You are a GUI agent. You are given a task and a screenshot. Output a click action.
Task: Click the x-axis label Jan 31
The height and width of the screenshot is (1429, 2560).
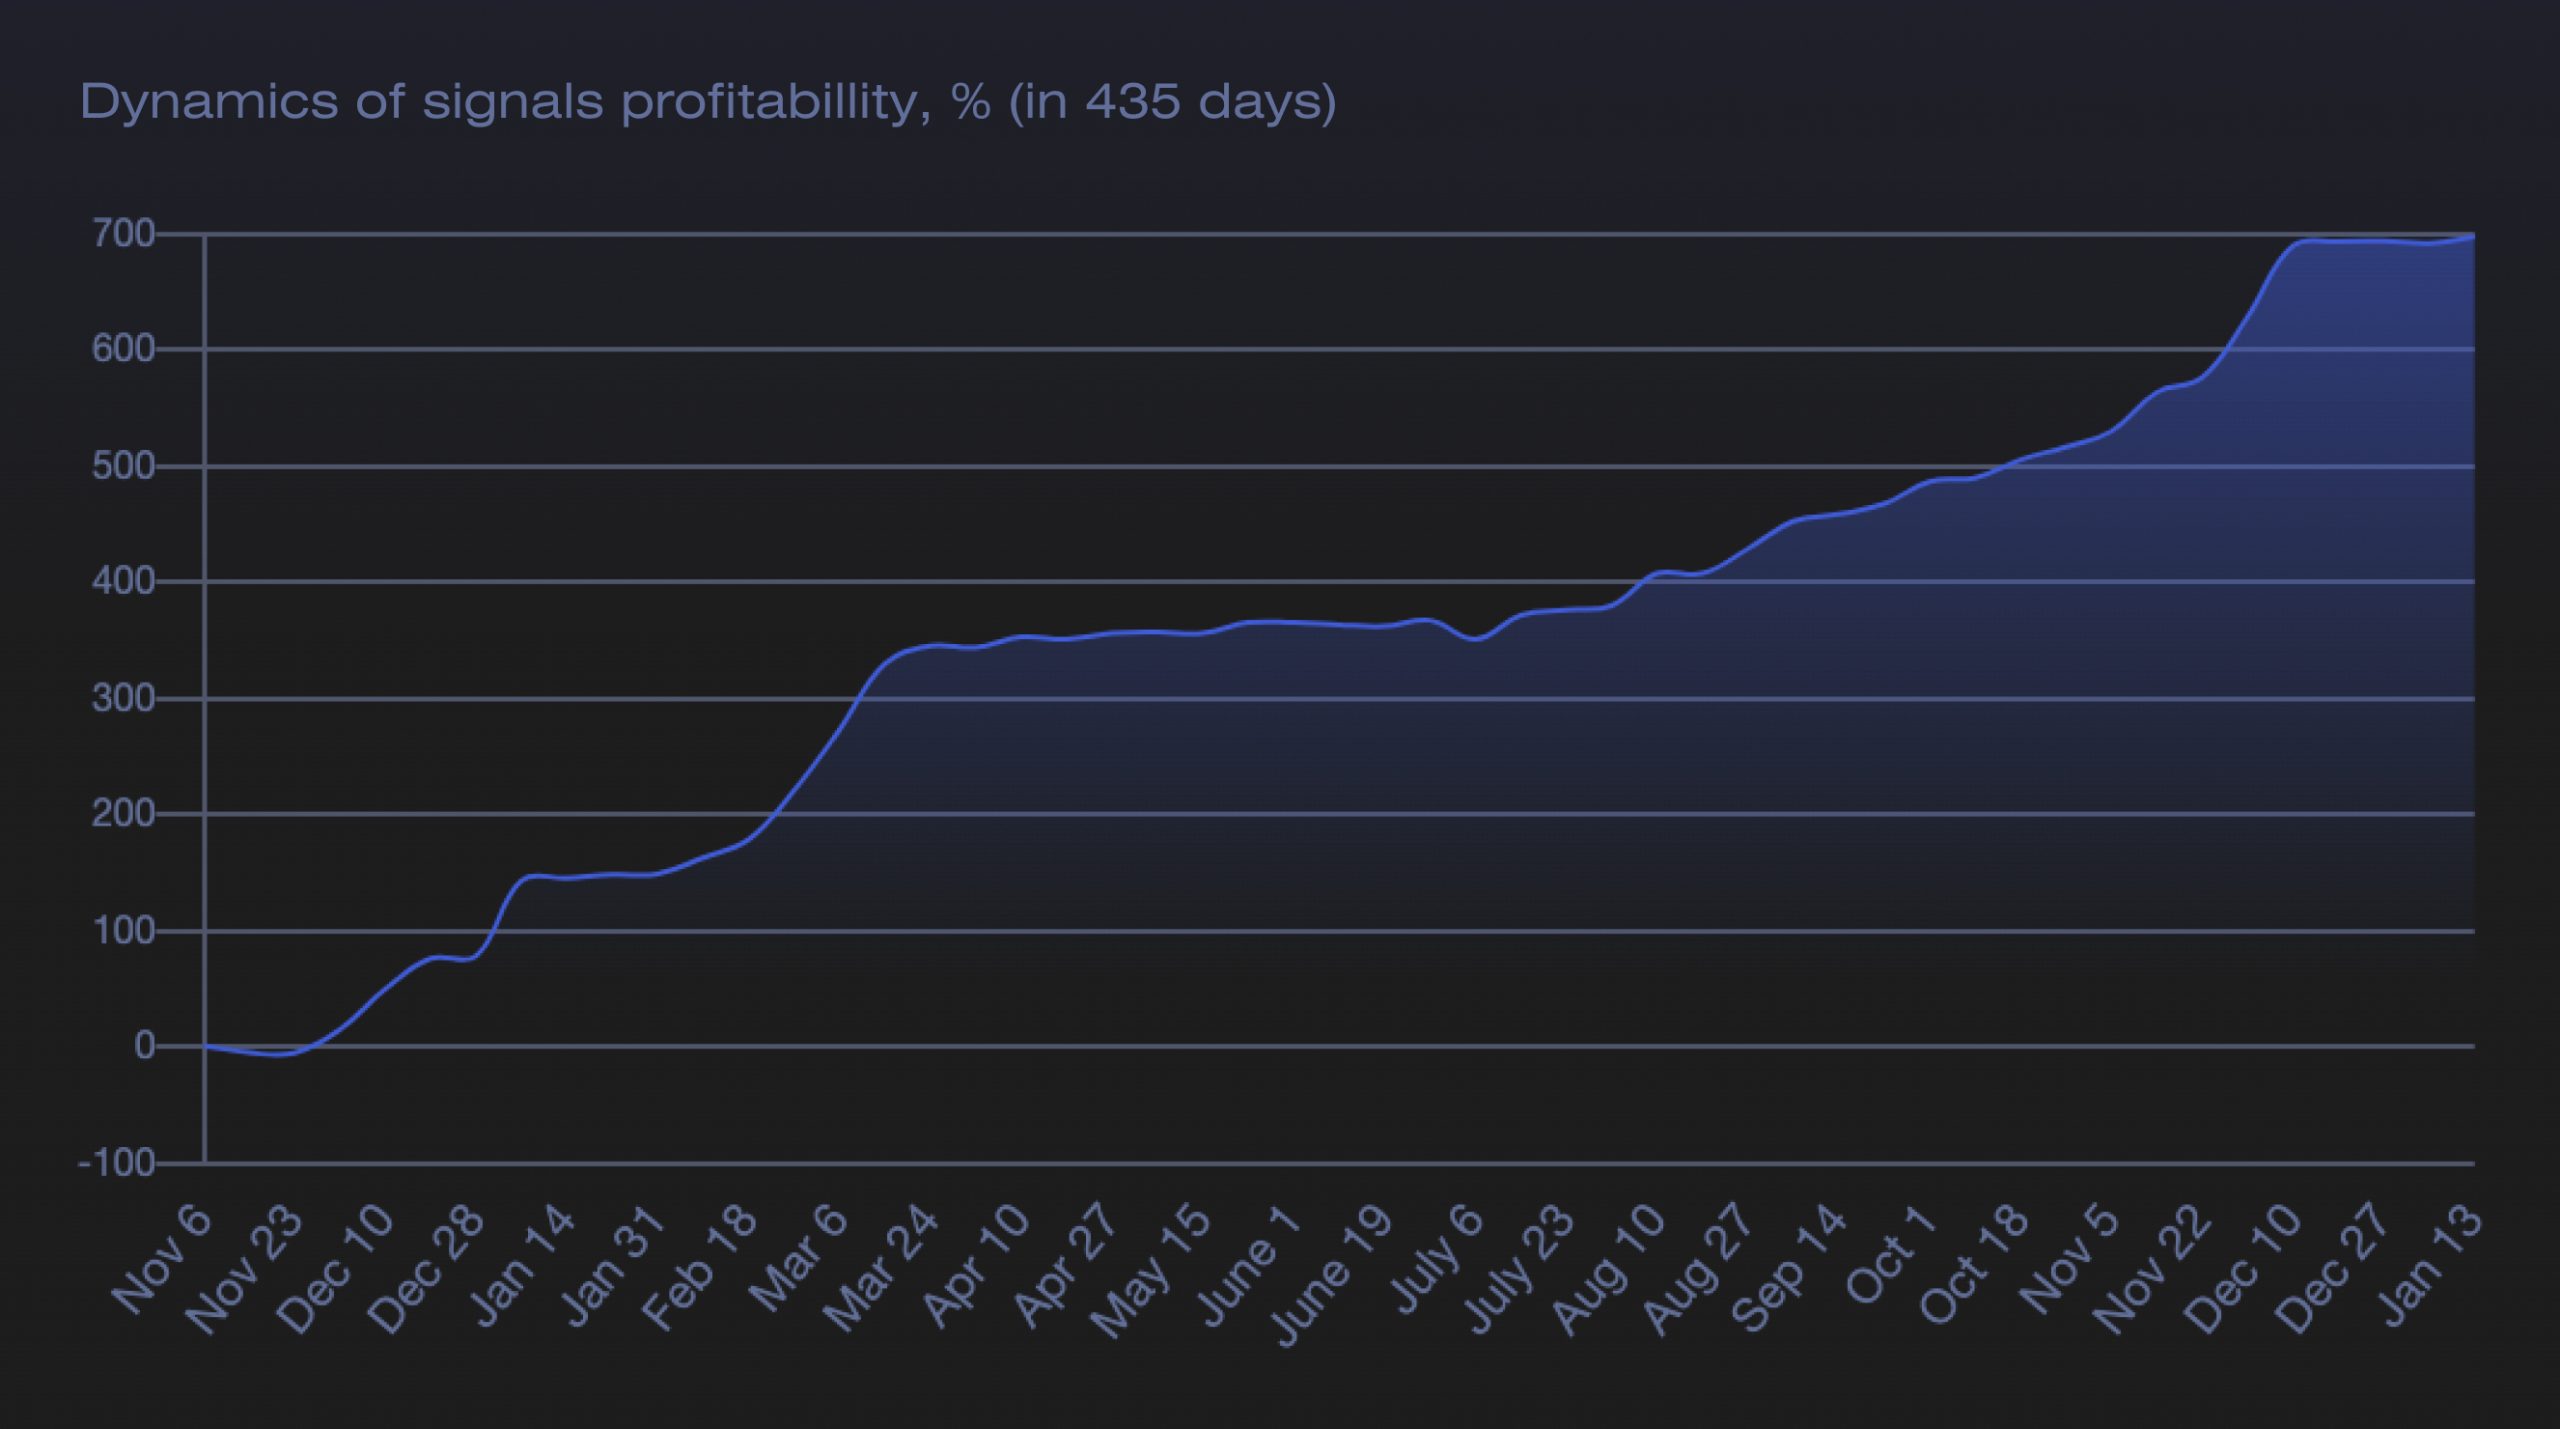click(x=613, y=1265)
